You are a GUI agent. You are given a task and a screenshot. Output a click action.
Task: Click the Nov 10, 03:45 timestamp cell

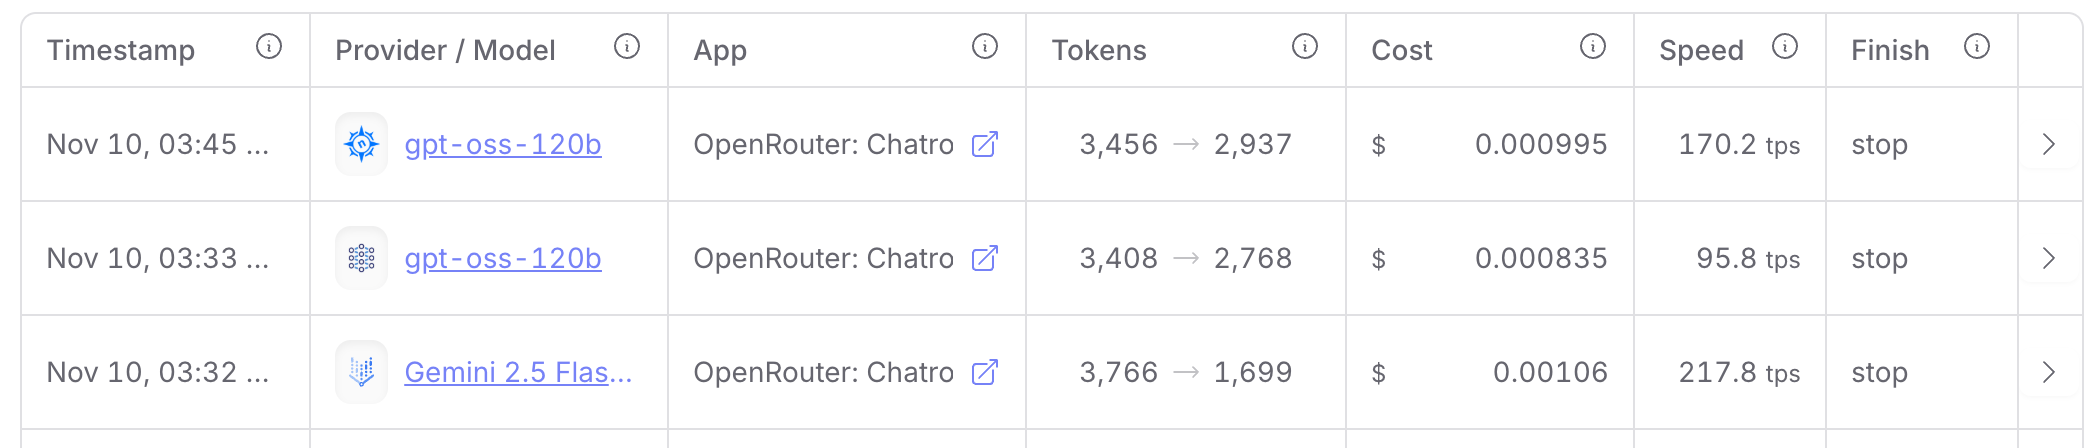click(x=158, y=145)
